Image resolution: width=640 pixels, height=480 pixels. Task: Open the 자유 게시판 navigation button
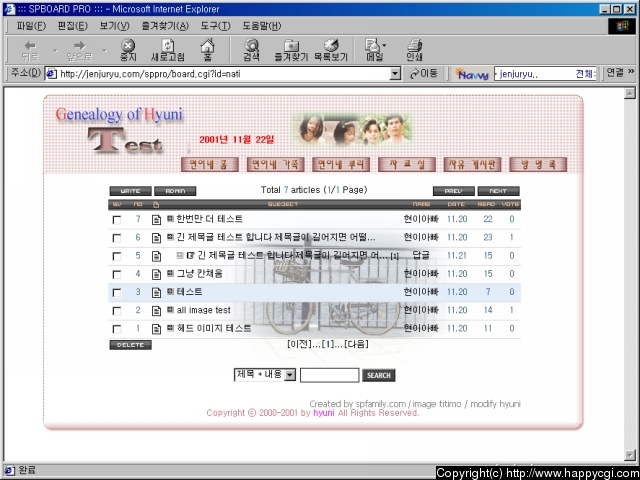coord(473,164)
